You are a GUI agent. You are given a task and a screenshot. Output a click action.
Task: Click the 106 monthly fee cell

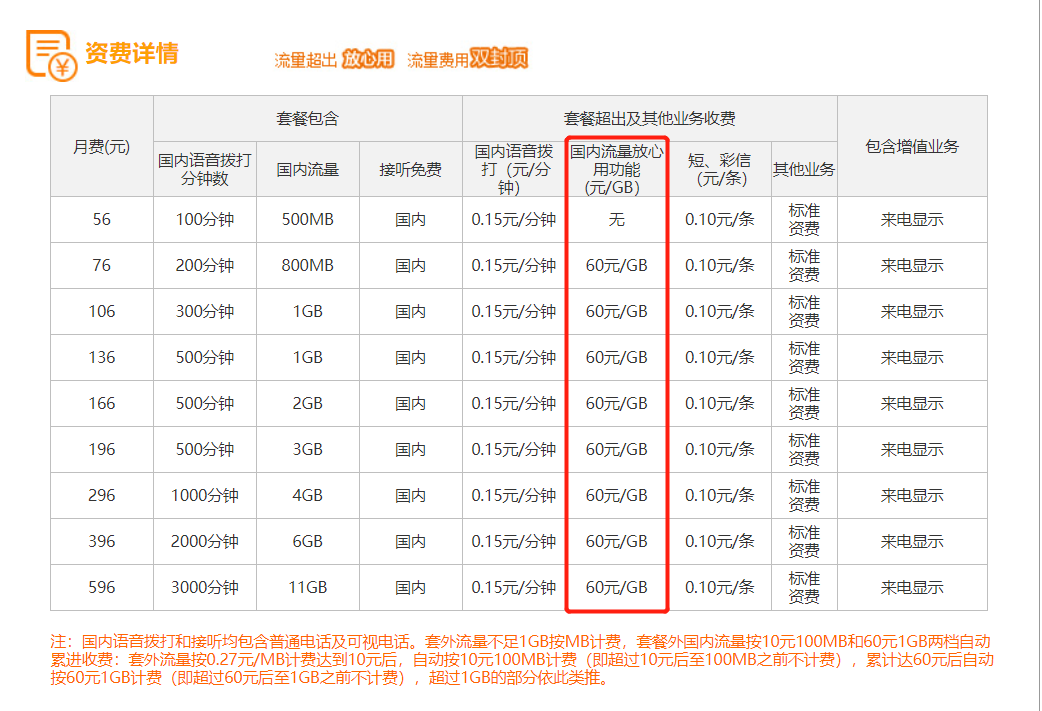[102, 311]
